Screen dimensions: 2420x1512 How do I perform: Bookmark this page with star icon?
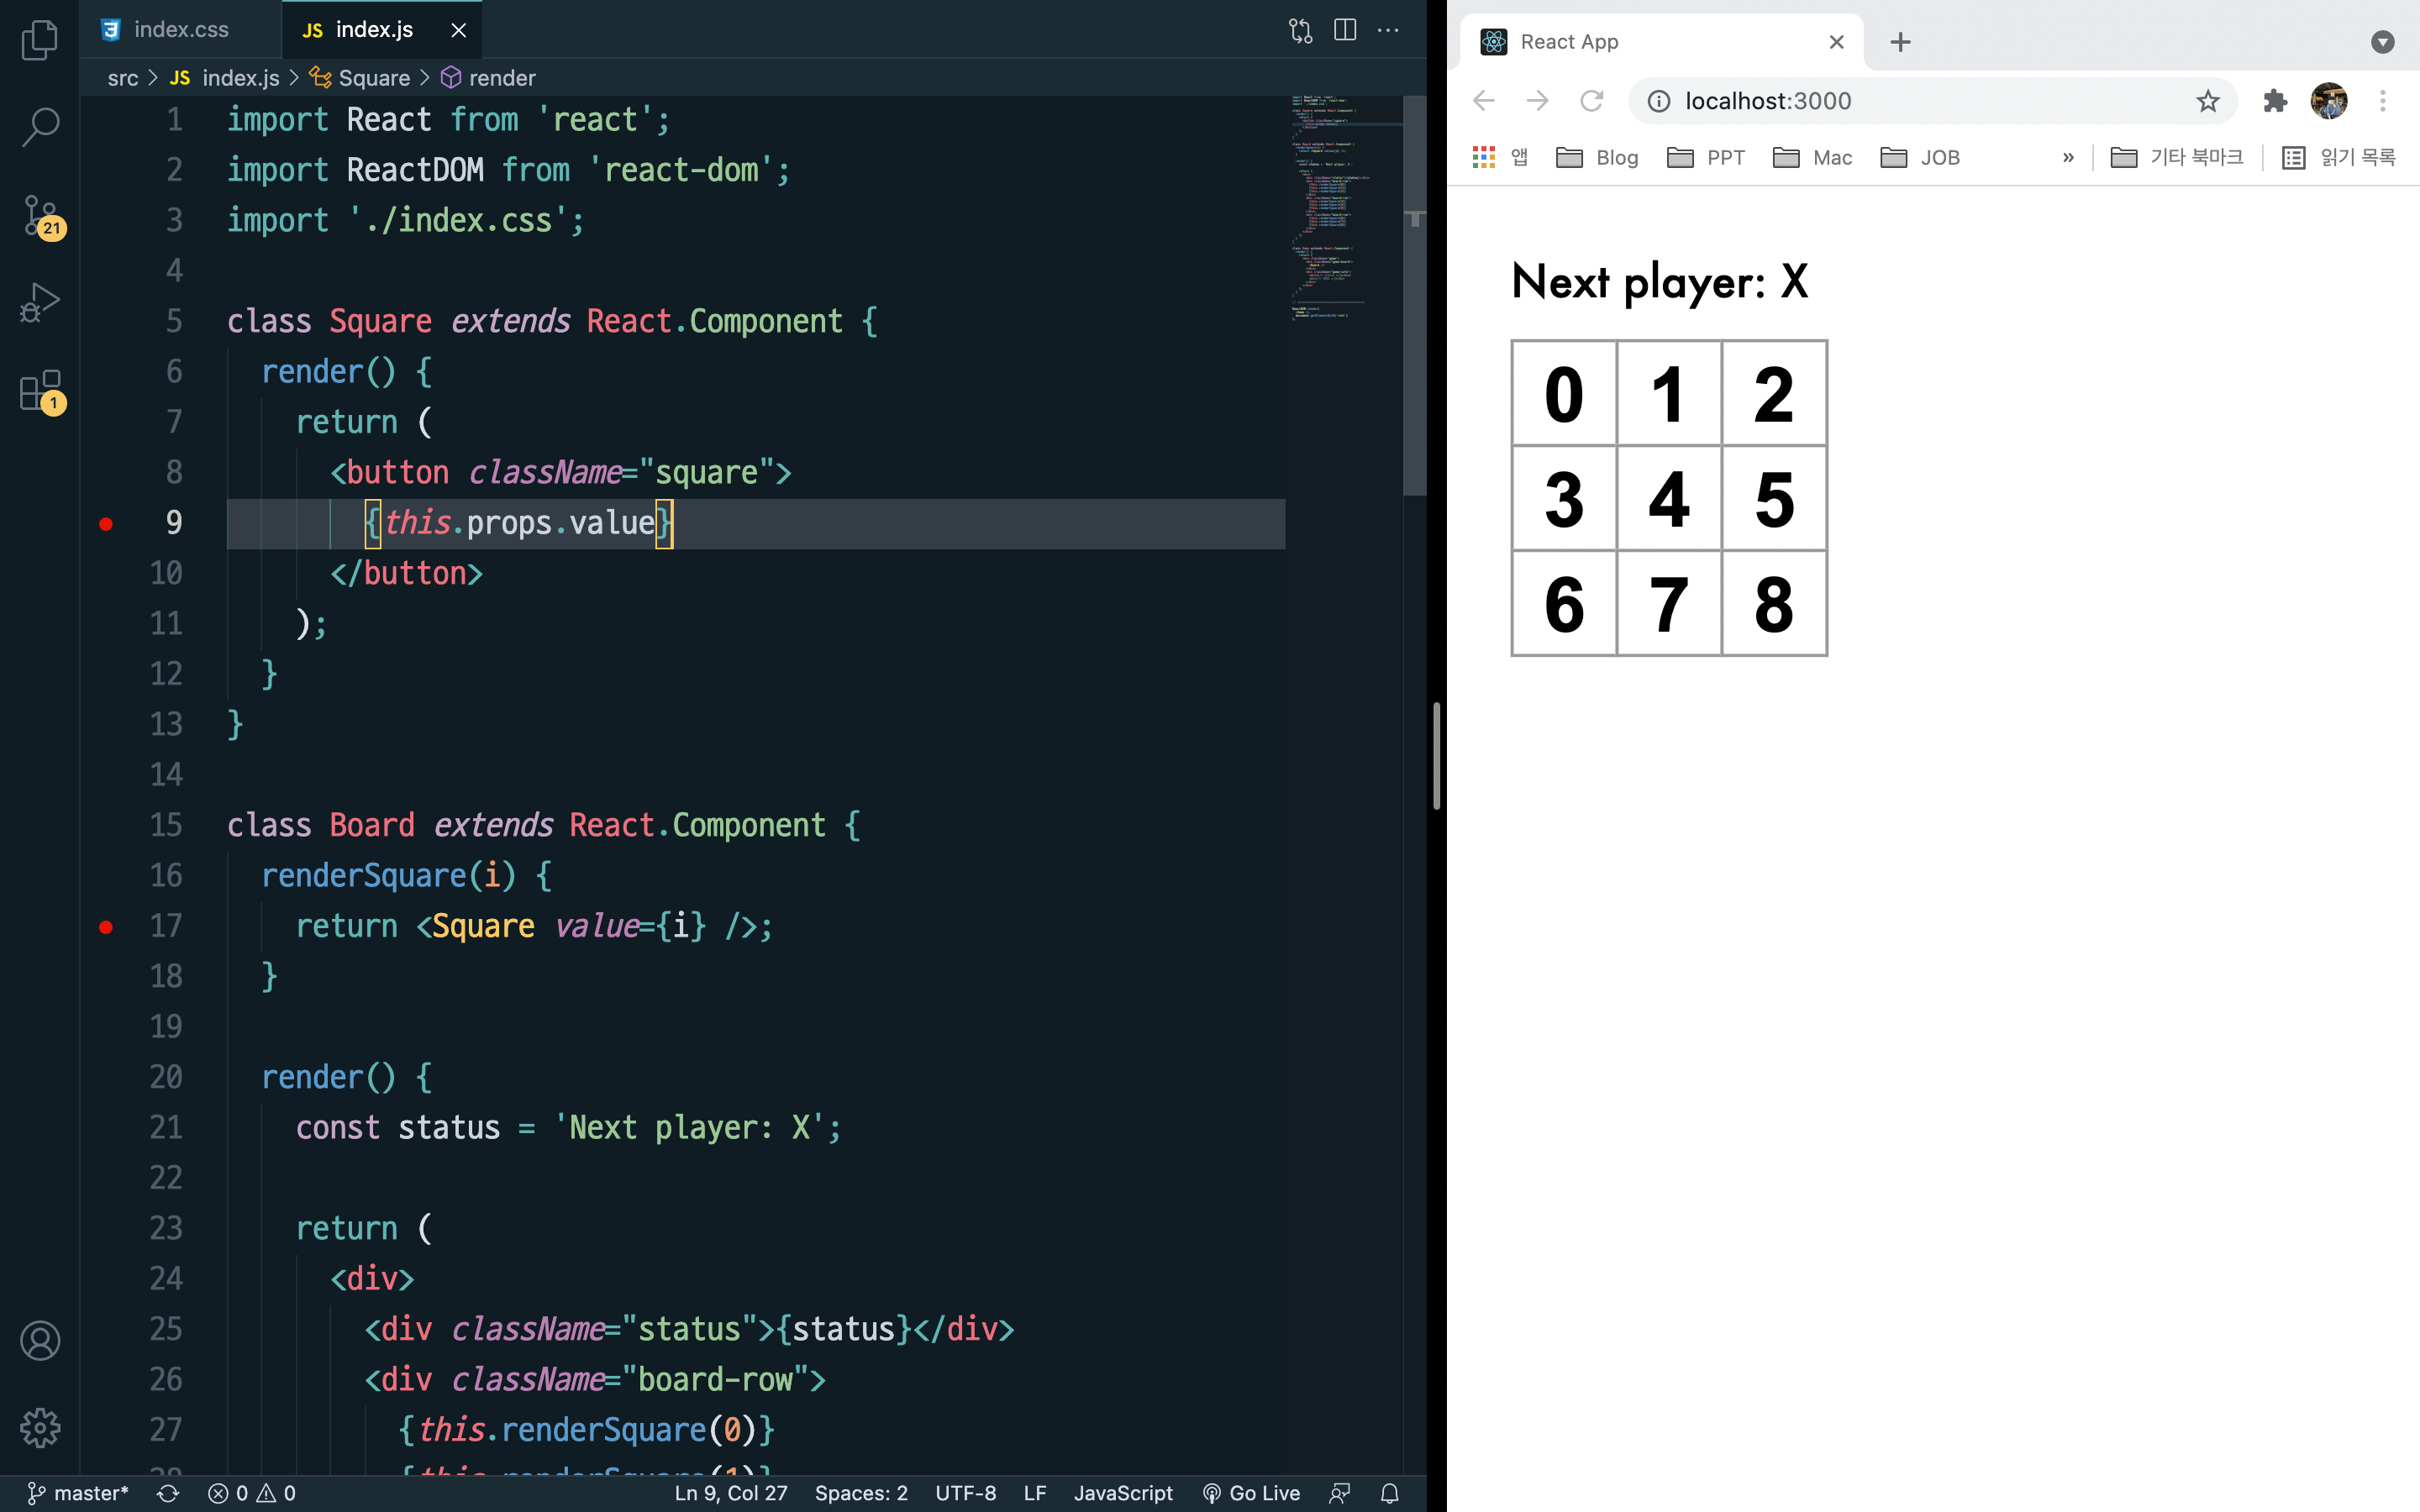[x=2207, y=101]
